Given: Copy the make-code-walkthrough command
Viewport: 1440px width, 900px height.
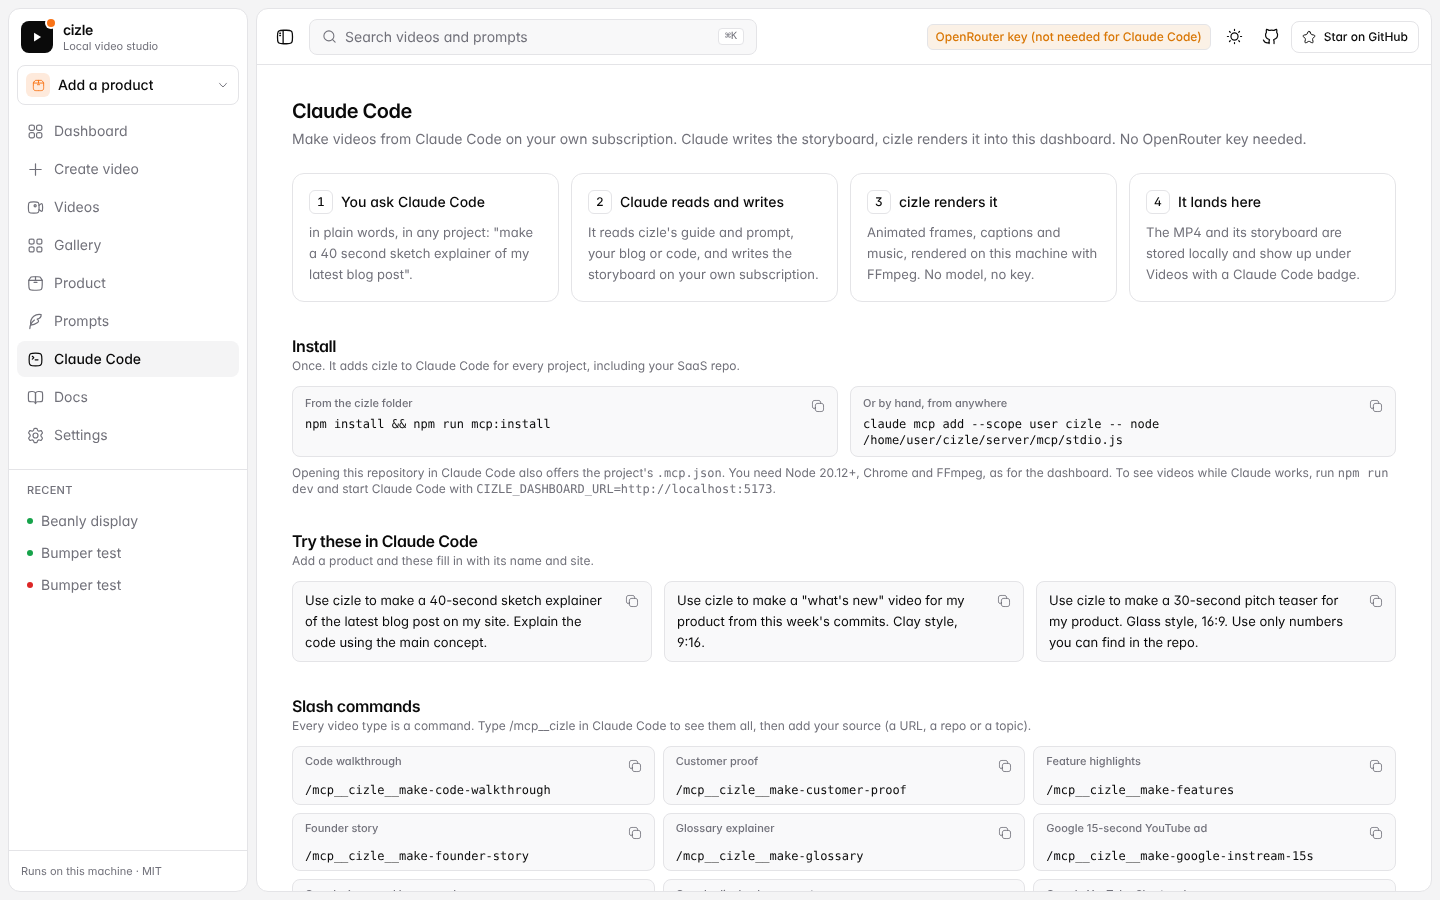Looking at the screenshot, I should [x=635, y=766].
